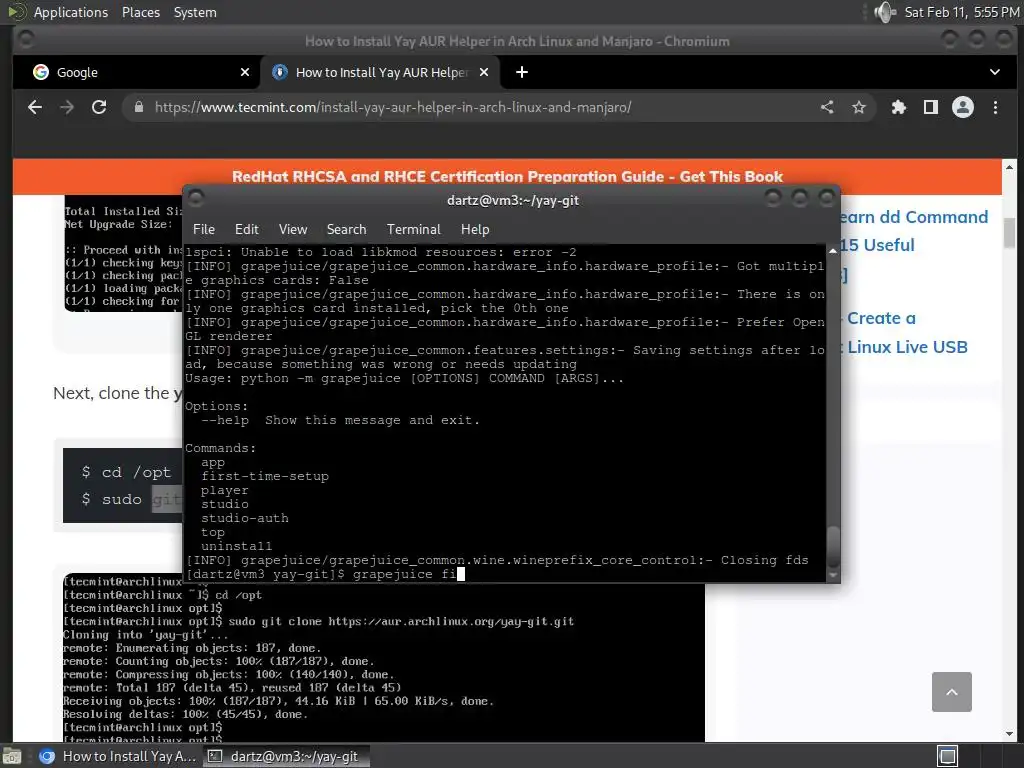This screenshot has width=1024, height=768.
Task: Click the '$ cd /opt' code line
Action: [126, 472]
